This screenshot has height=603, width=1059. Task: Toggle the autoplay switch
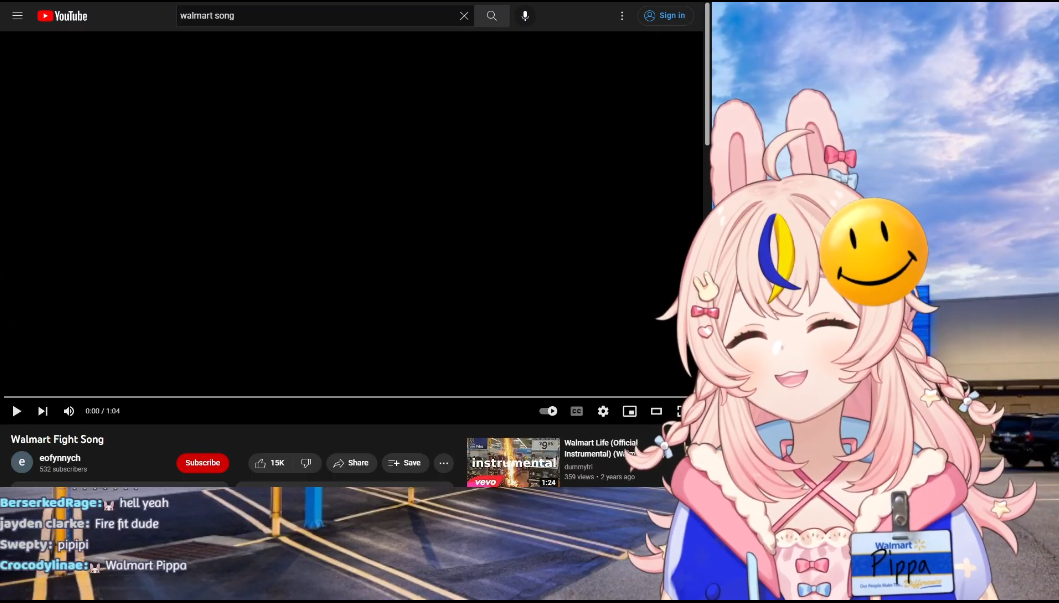pyautogui.click(x=548, y=411)
